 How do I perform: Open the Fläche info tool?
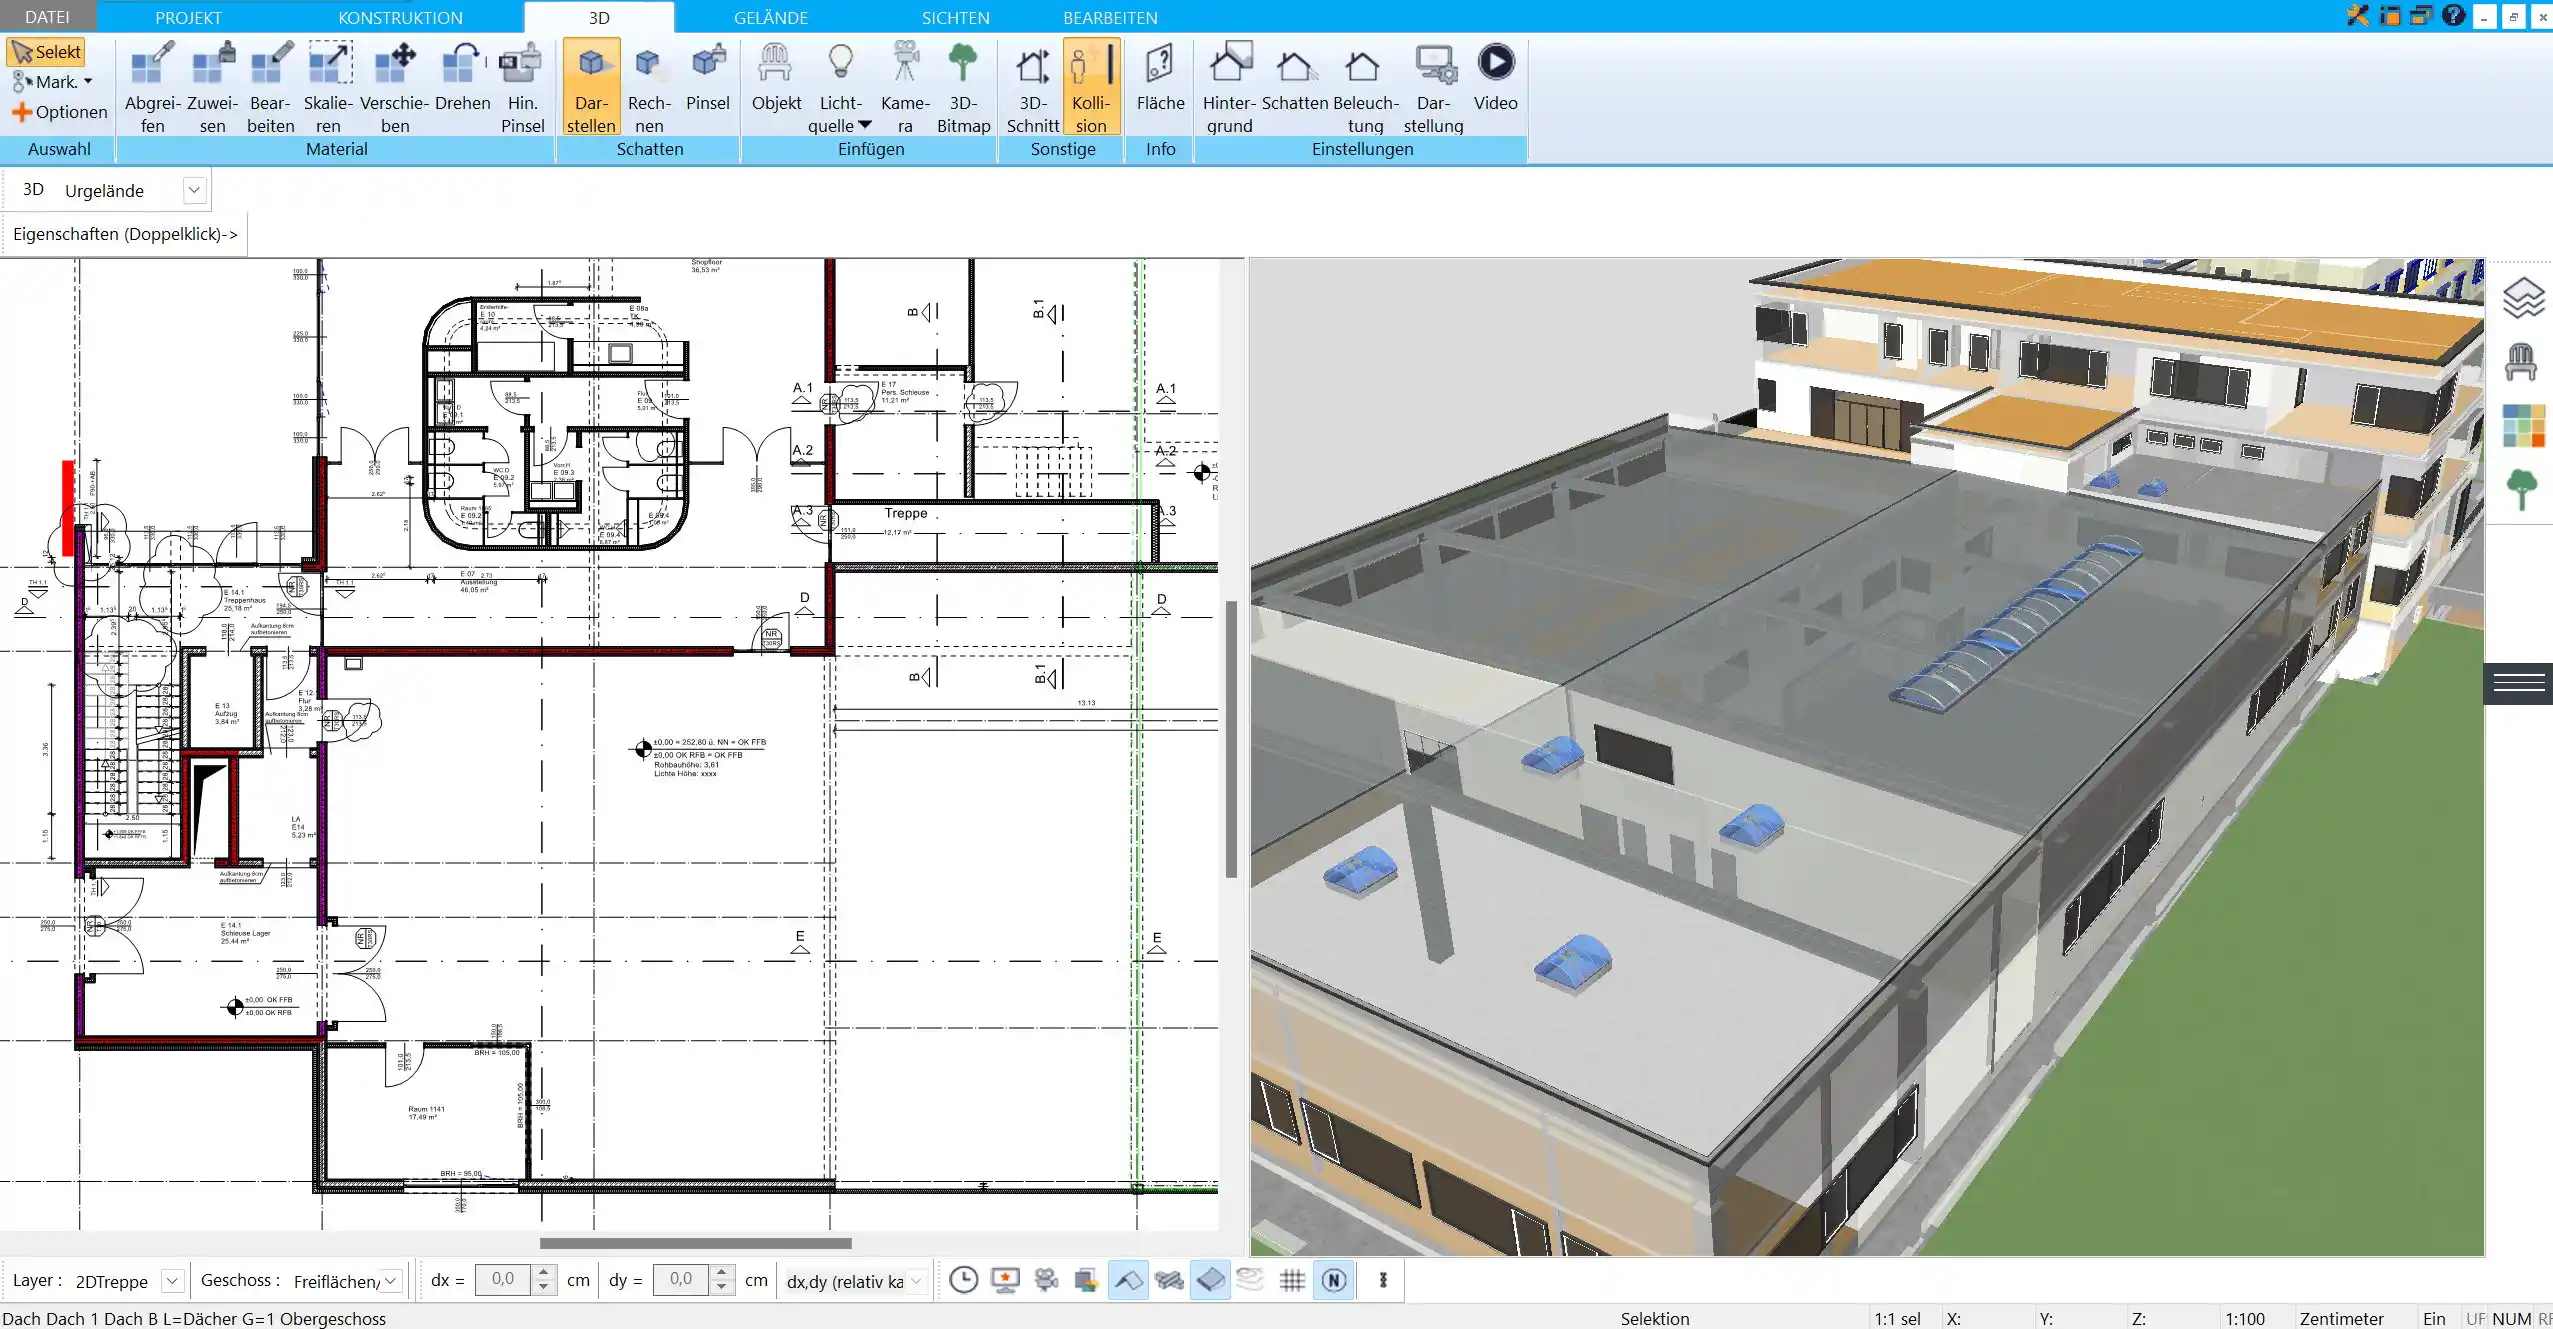point(1160,78)
